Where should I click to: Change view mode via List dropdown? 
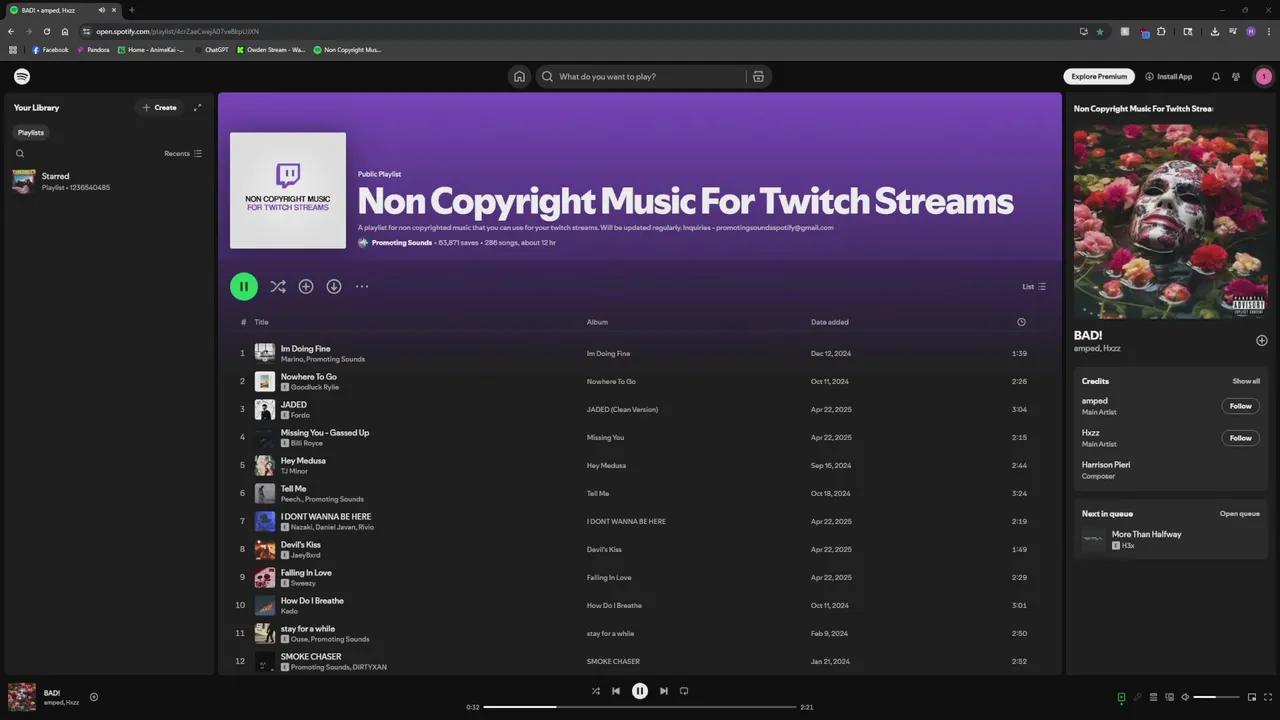point(1034,286)
